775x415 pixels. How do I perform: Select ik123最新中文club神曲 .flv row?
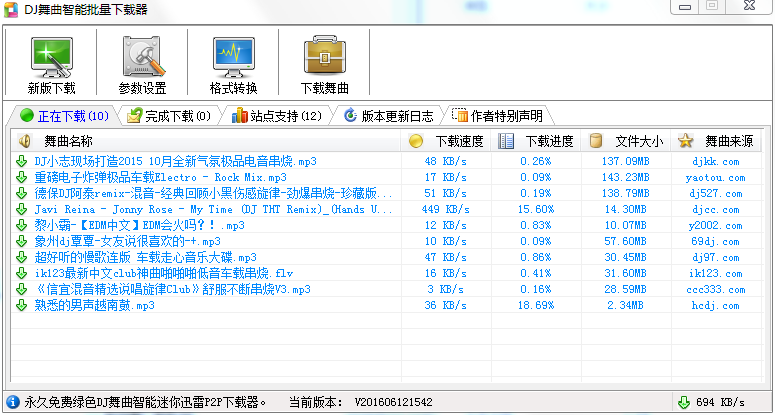pos(387,273)
